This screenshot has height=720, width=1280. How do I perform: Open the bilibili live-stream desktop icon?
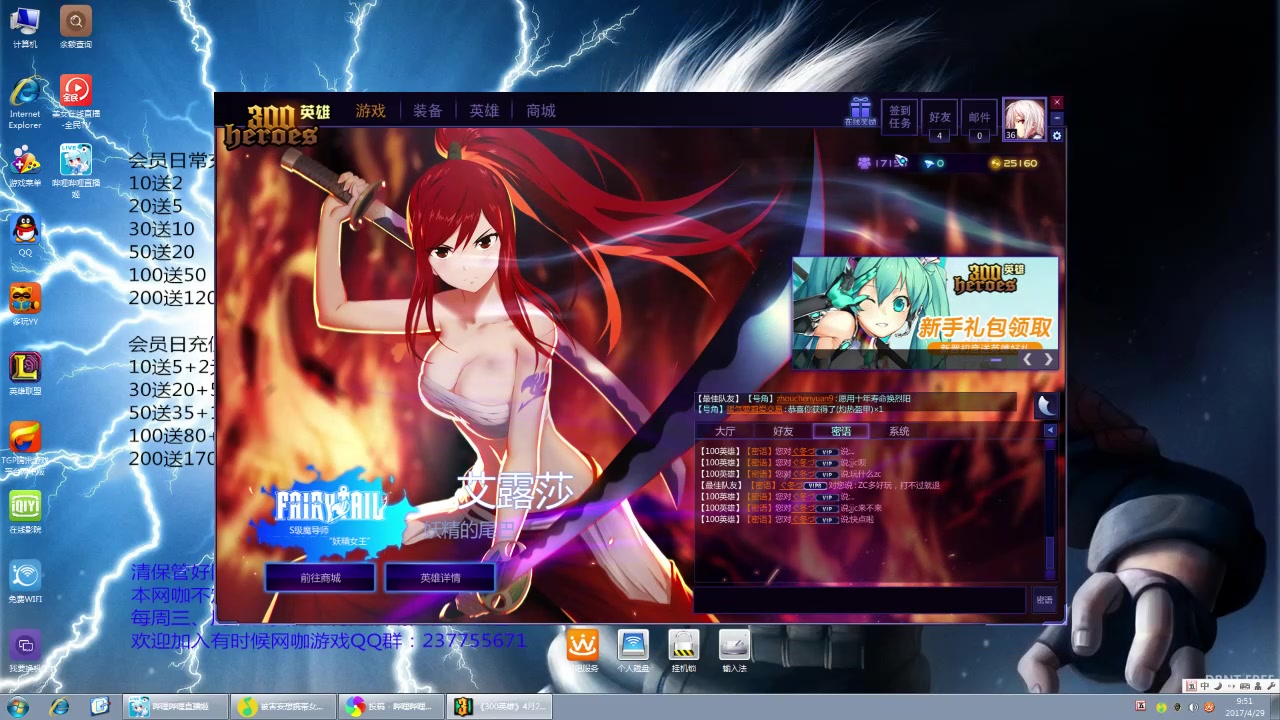click(76, 170)
